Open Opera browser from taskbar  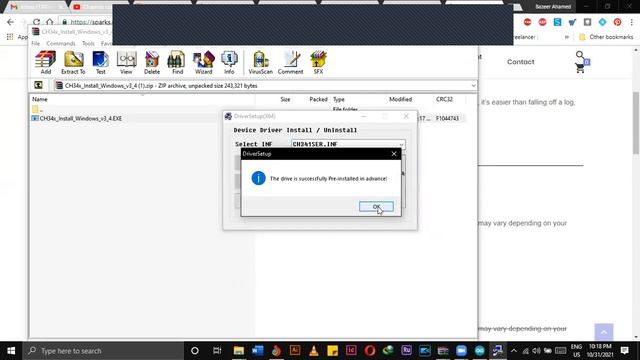pyautogui.click(x=370, y=351)
